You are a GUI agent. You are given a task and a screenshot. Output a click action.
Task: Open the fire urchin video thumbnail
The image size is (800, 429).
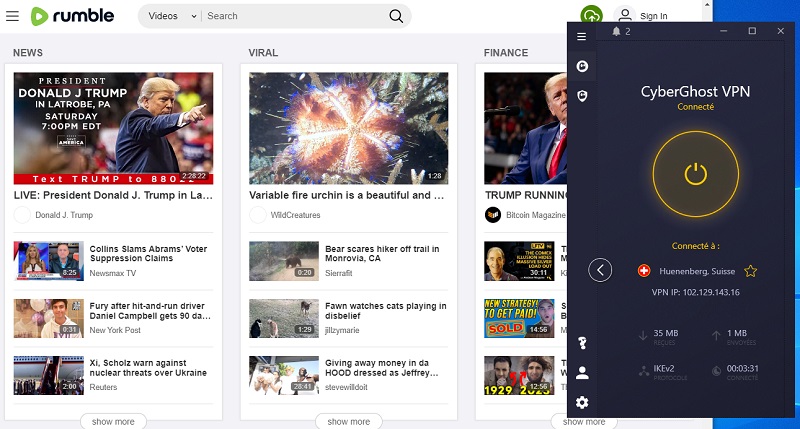pyautogui.click(x=349, y=127)
